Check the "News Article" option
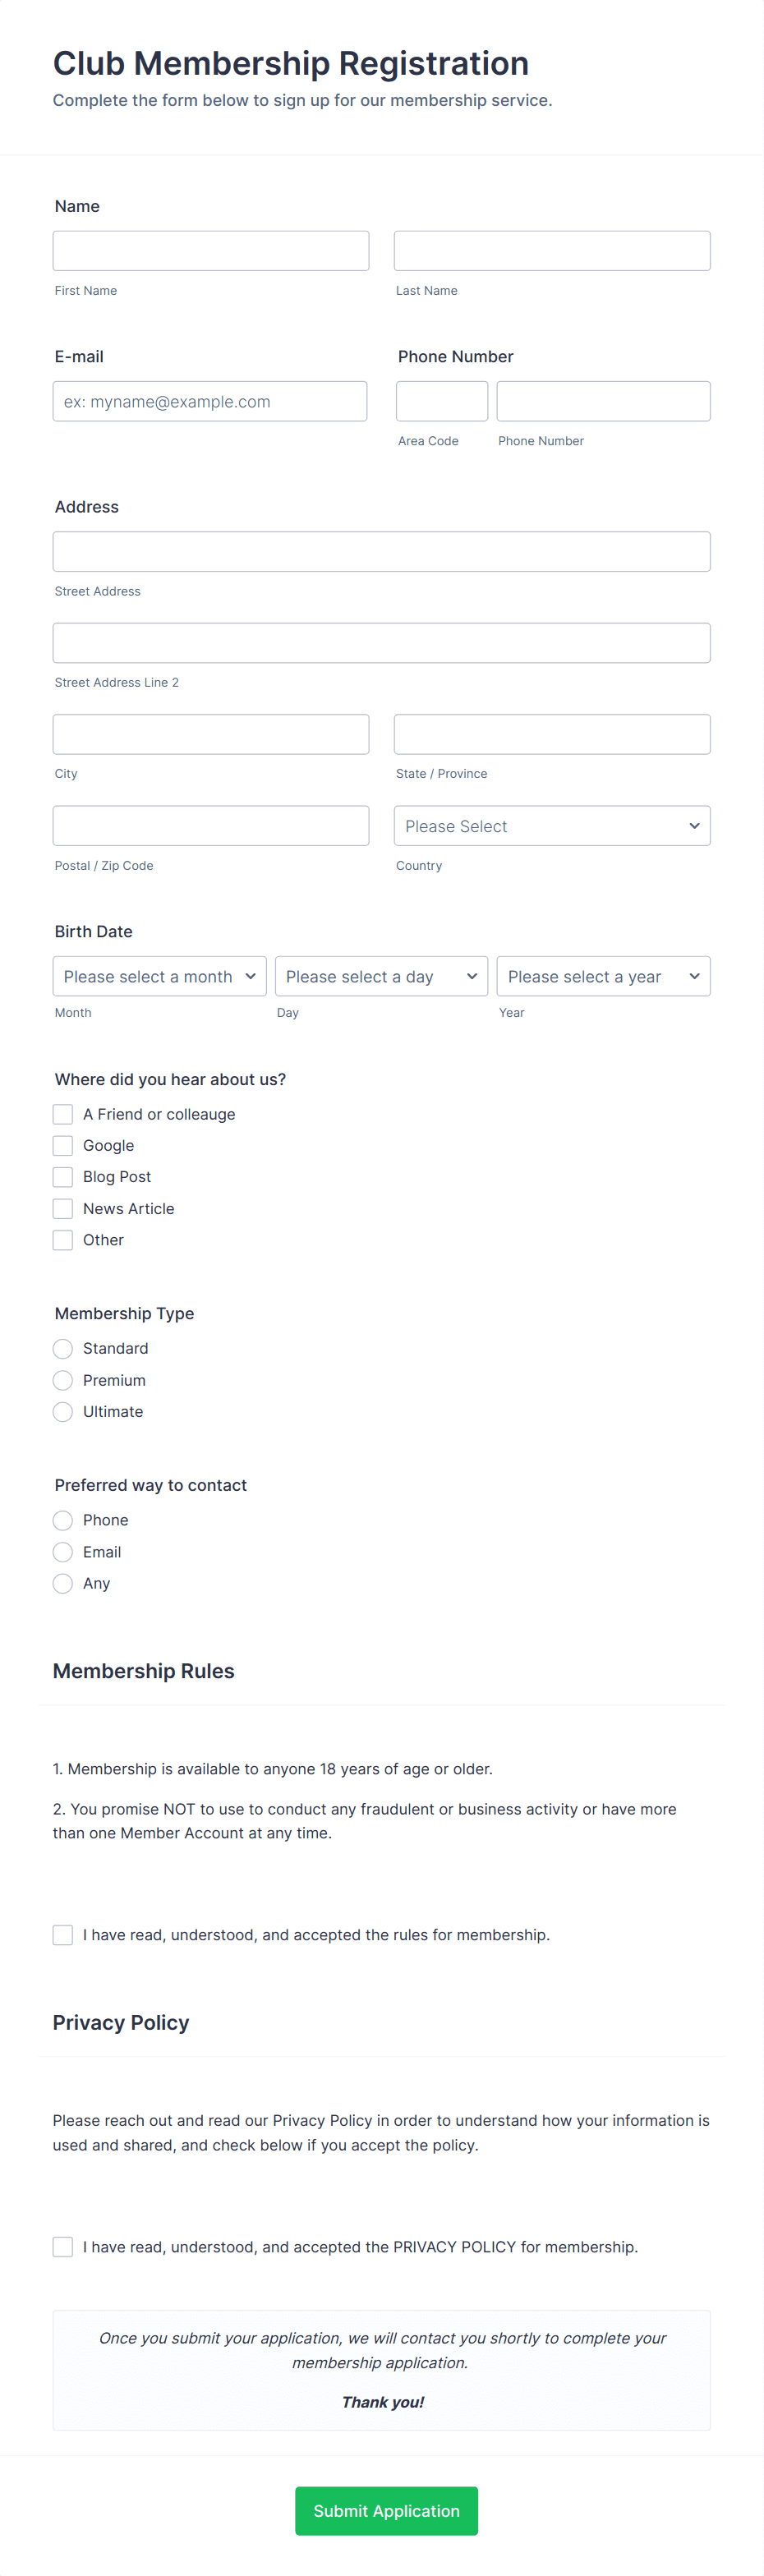Image resolution: width=764 pixels, height=2576 pixels. (62, 1208)
